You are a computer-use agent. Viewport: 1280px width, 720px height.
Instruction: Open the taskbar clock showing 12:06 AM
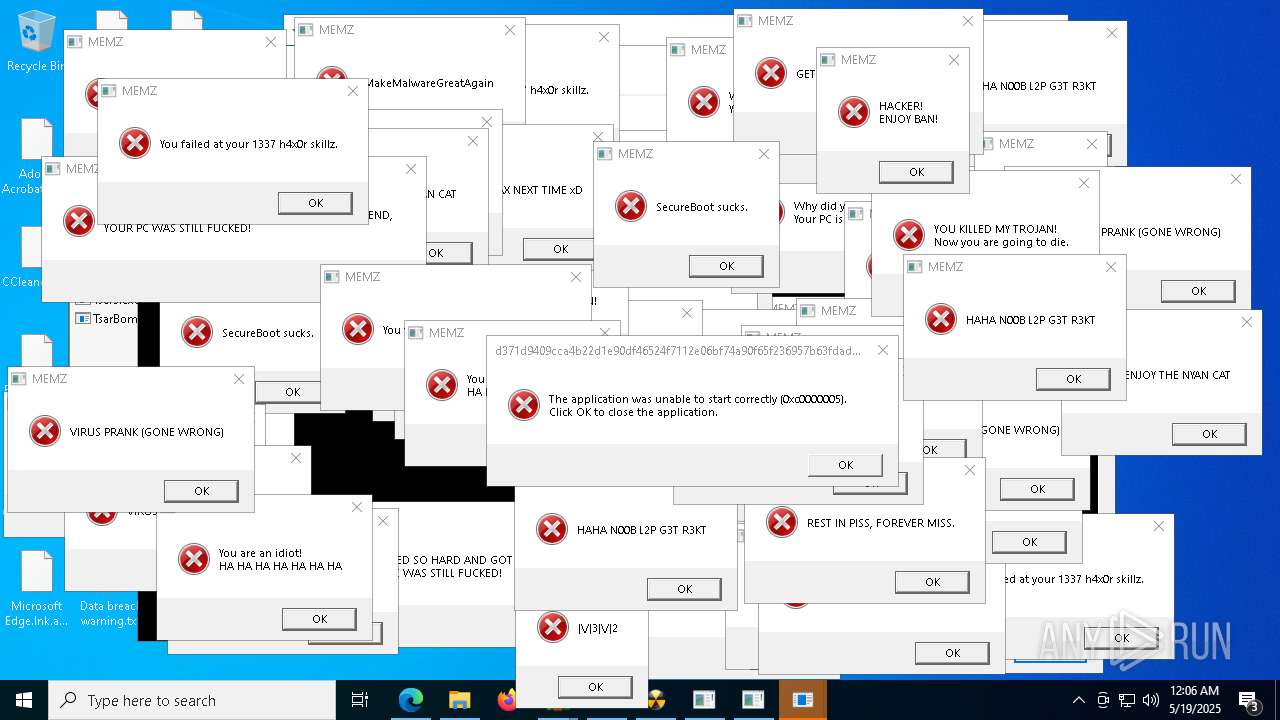coord(1194,700)
